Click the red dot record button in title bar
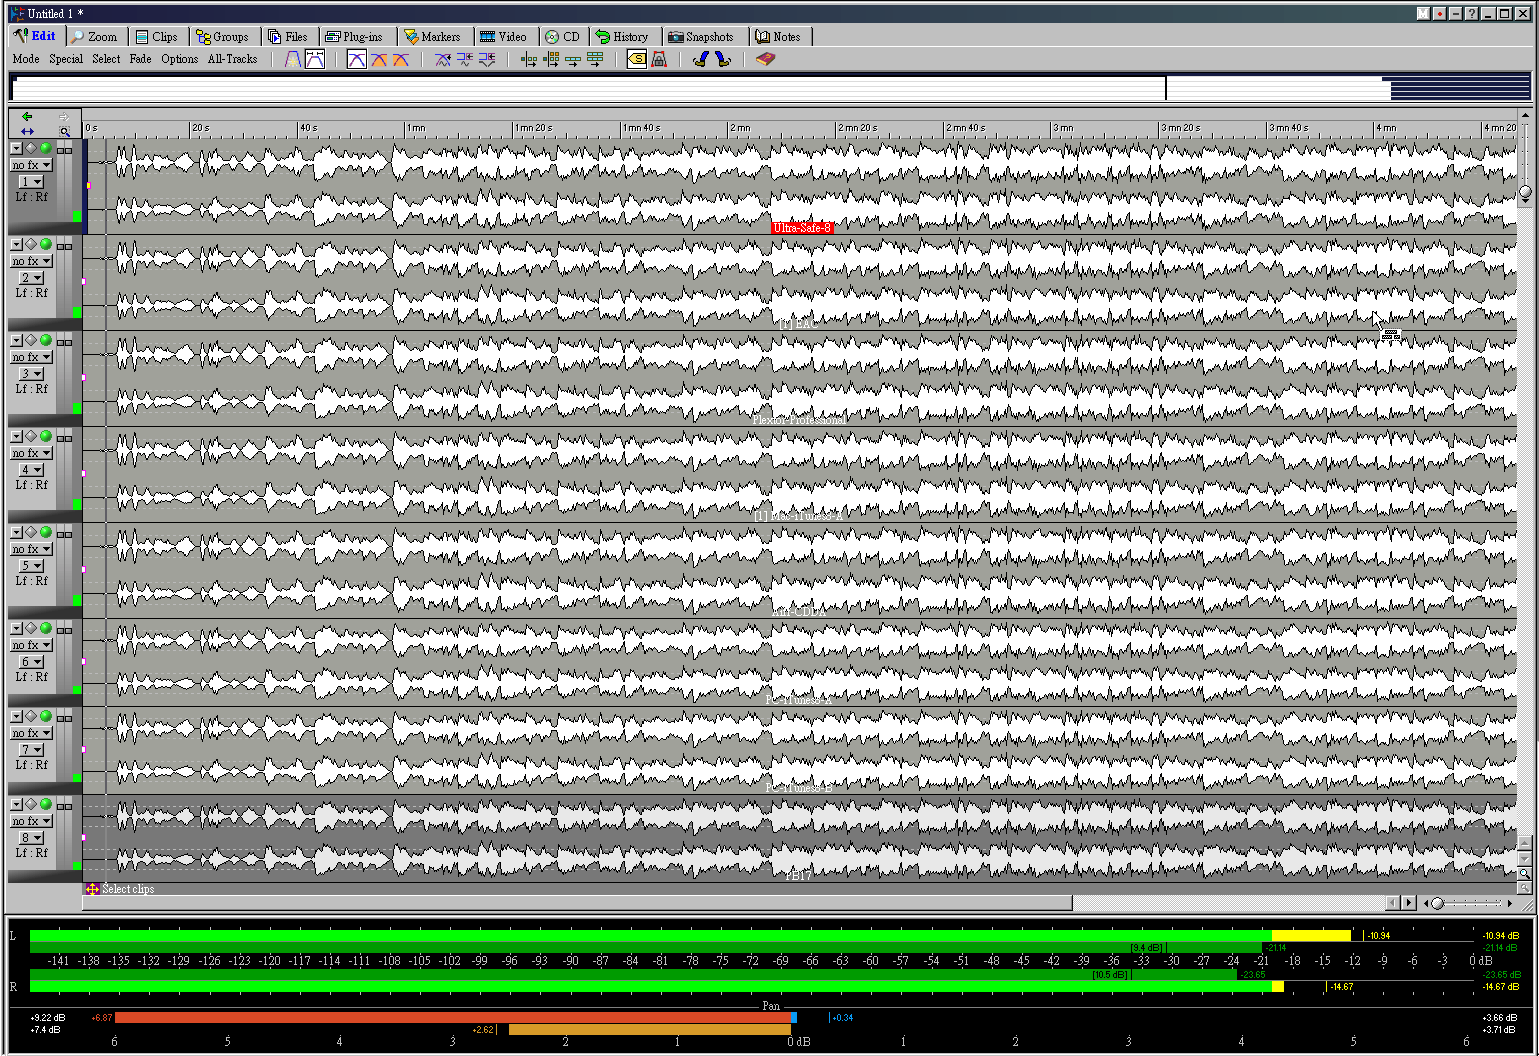 [x=1439, y=14]
